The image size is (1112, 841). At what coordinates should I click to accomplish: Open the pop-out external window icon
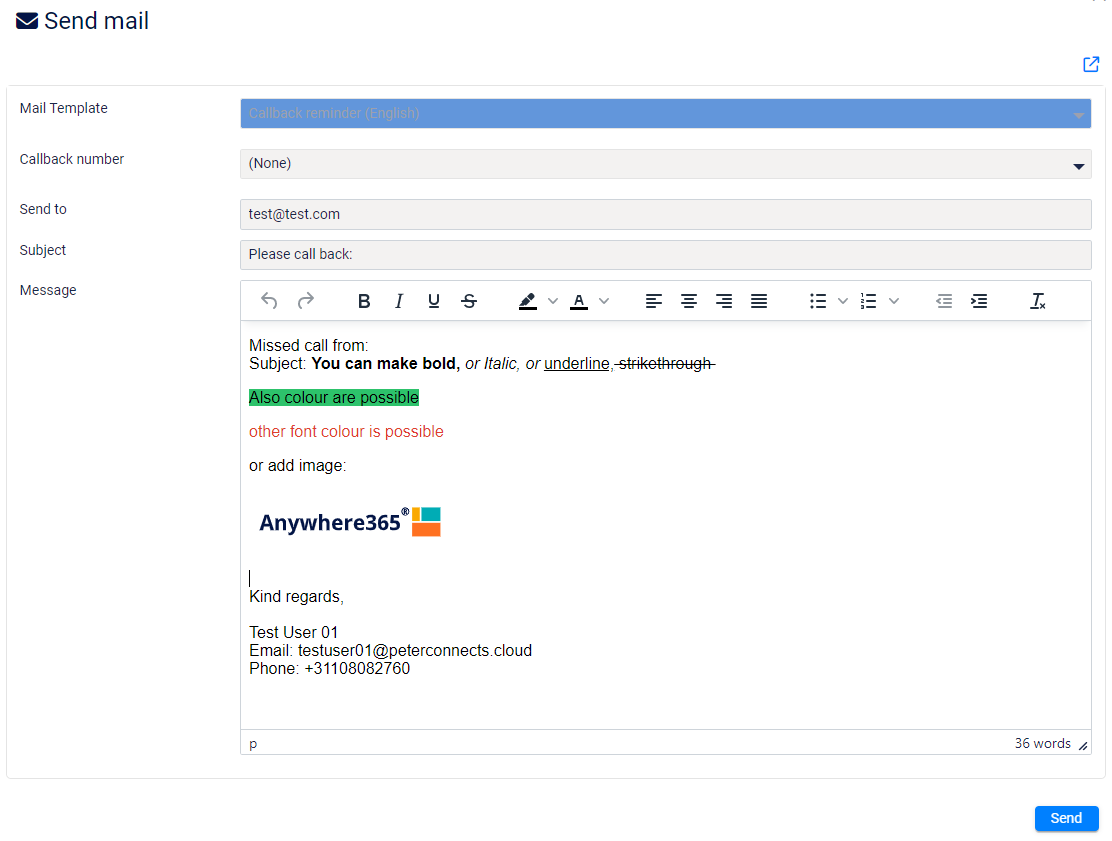tap(1091, 64)
